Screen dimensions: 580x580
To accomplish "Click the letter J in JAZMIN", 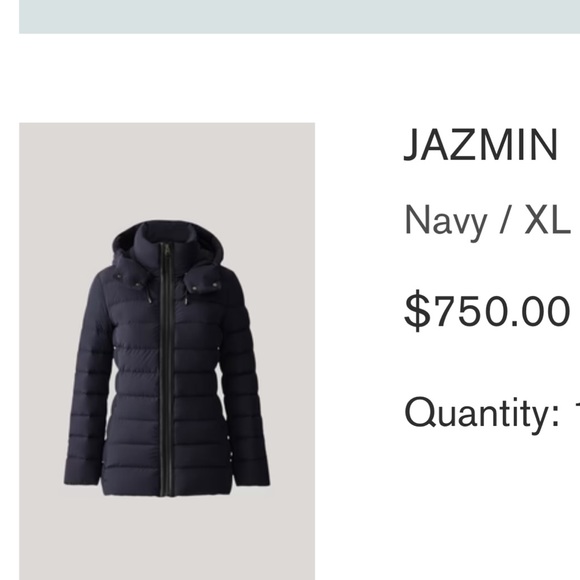I will coord(413,145).
